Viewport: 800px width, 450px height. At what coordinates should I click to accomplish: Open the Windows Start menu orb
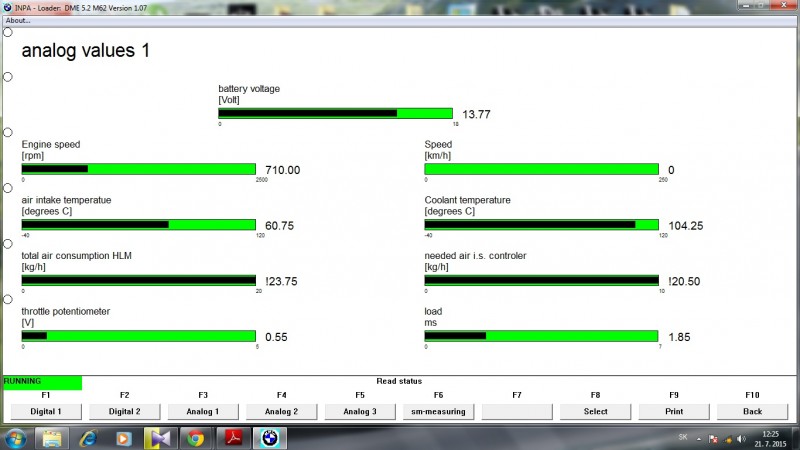[x=14, y=439]
